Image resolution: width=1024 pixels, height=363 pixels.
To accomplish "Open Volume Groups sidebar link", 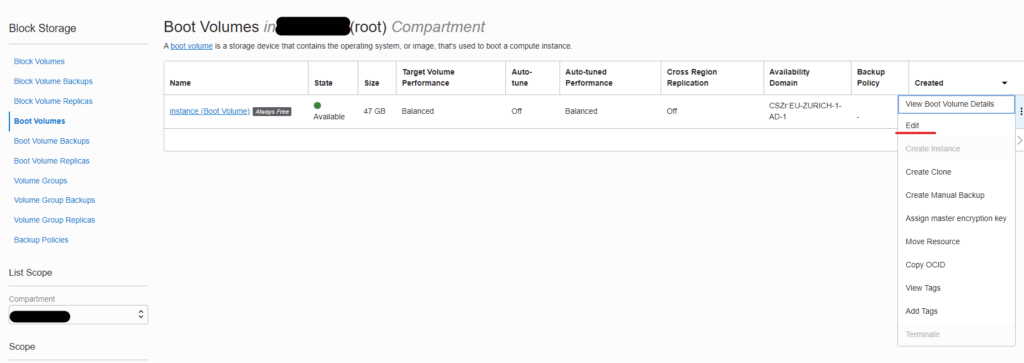I will tap(40, 181).
